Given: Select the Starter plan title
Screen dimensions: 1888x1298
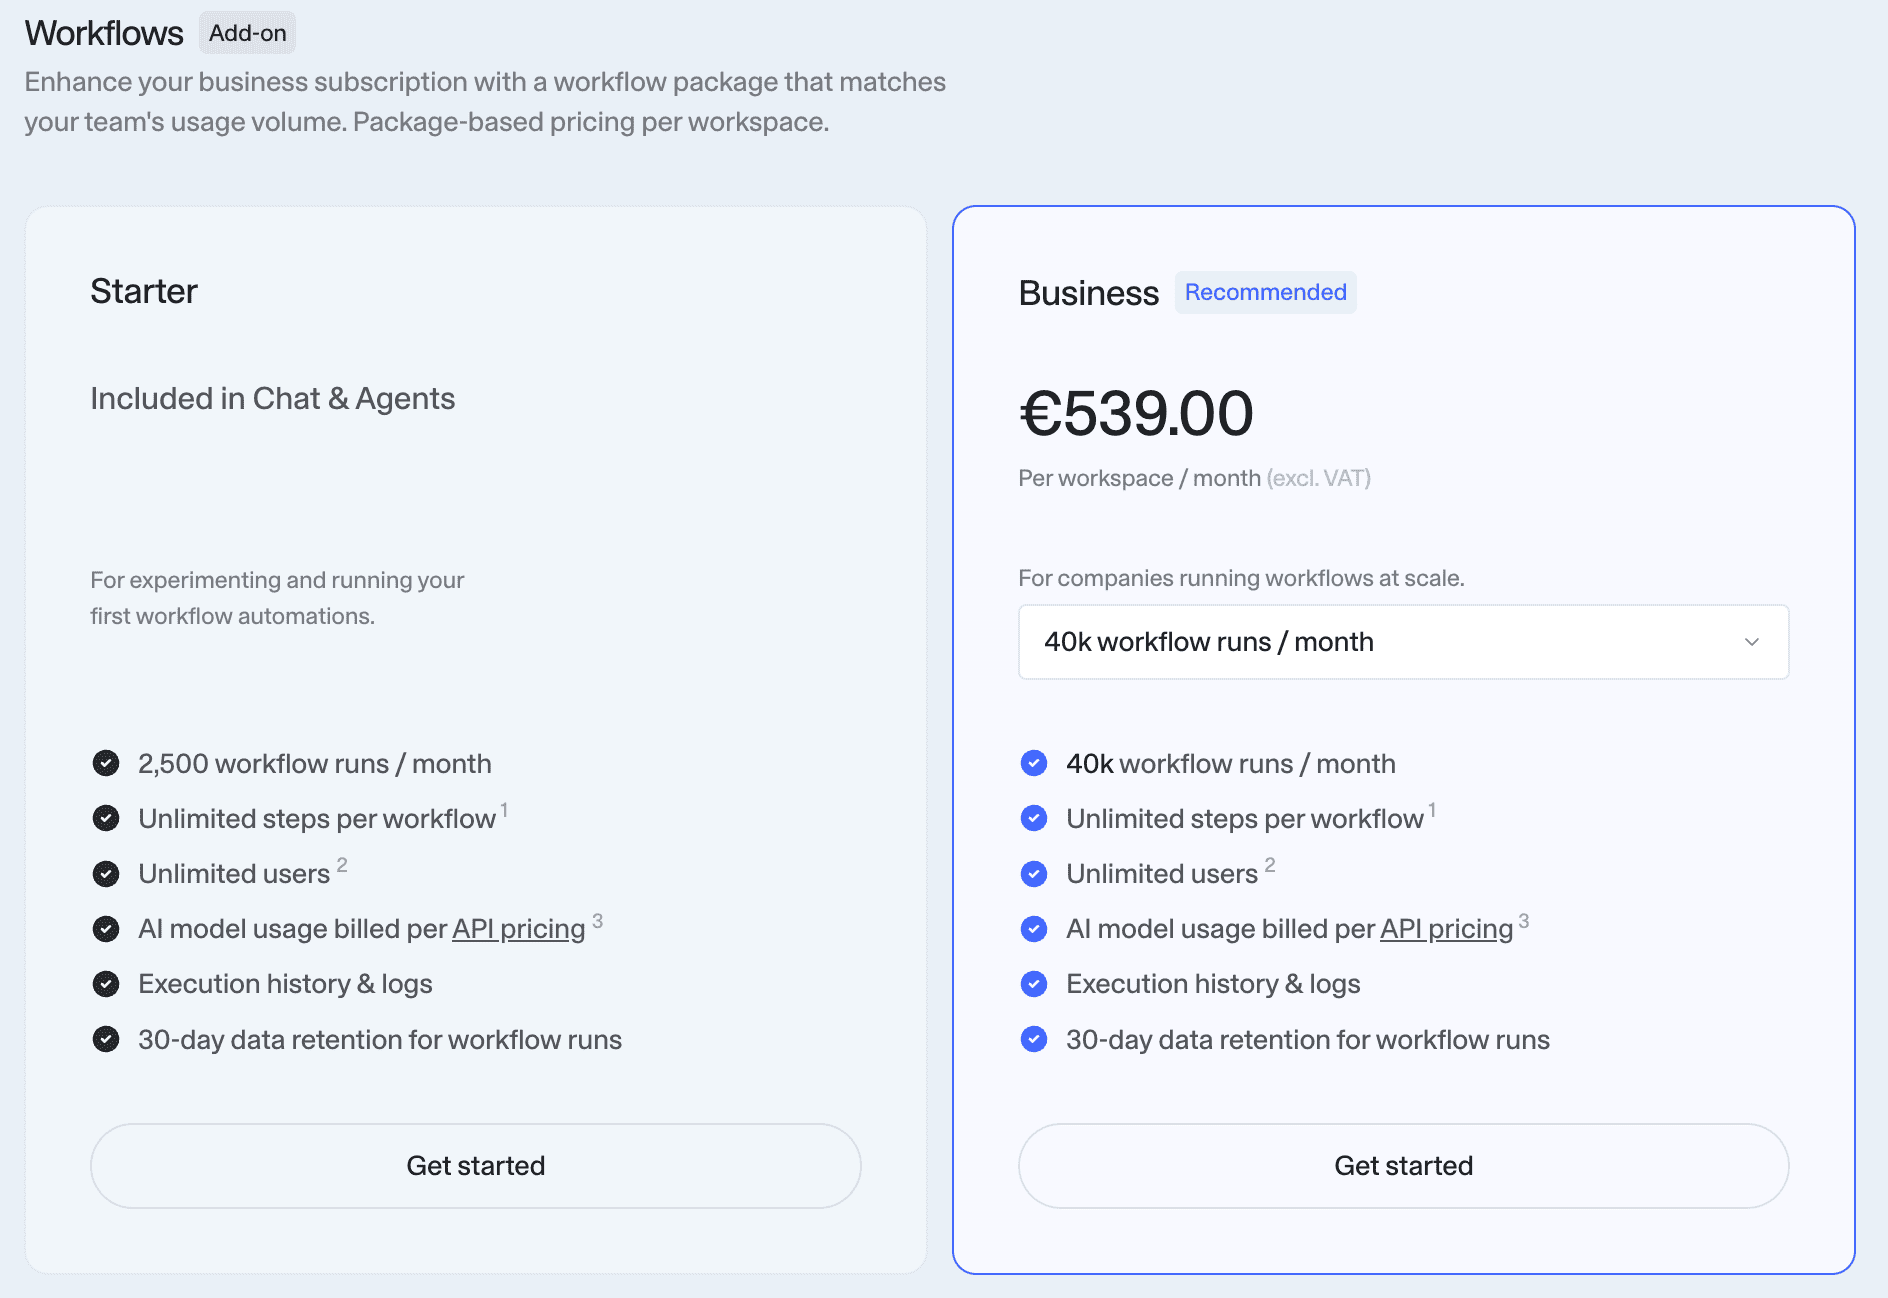Looking at the screenshot, I should (144, 291).
